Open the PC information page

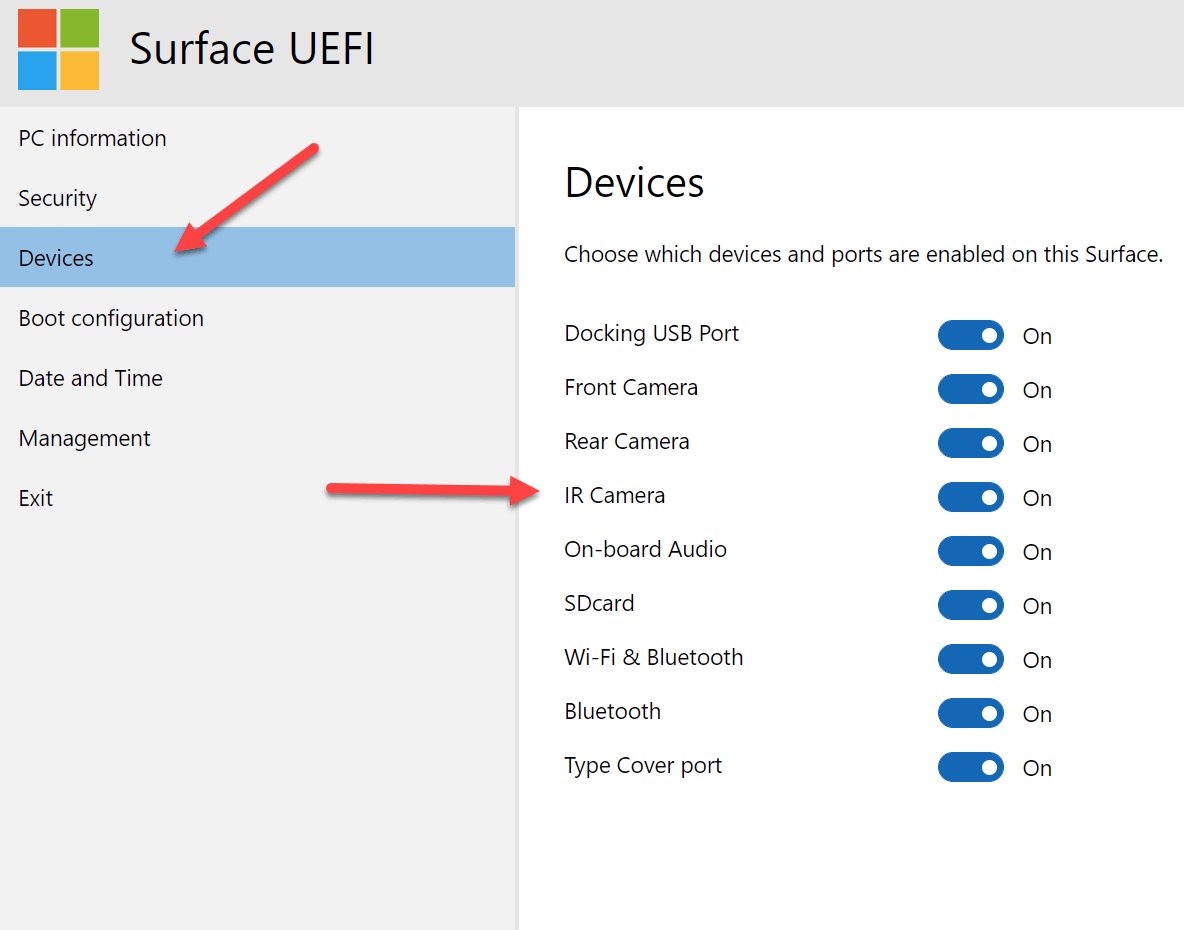(92, 138)
